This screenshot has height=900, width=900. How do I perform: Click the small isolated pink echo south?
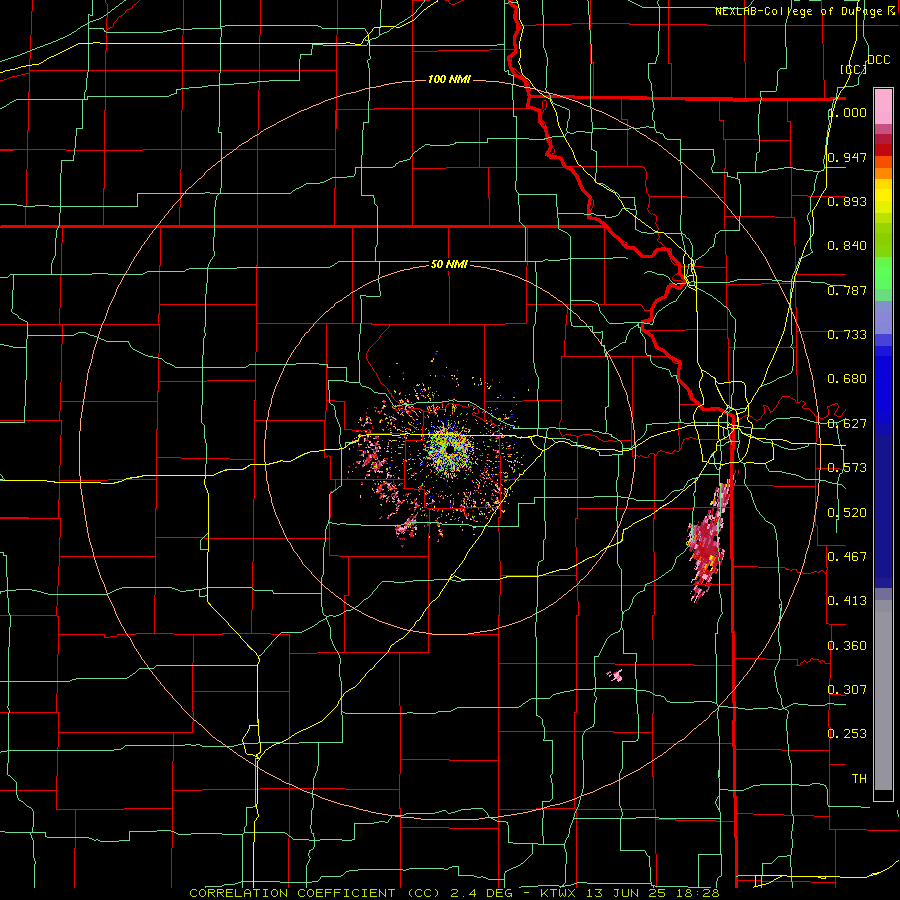click(615, 675)
